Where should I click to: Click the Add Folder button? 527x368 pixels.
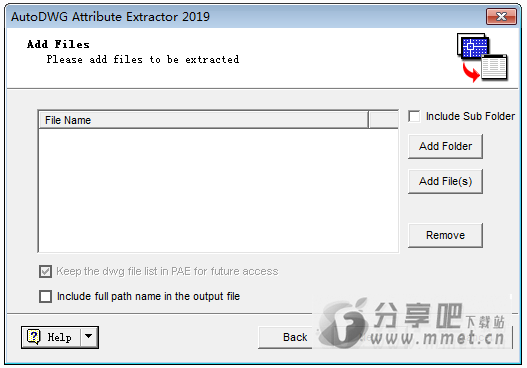coord(445,146)
